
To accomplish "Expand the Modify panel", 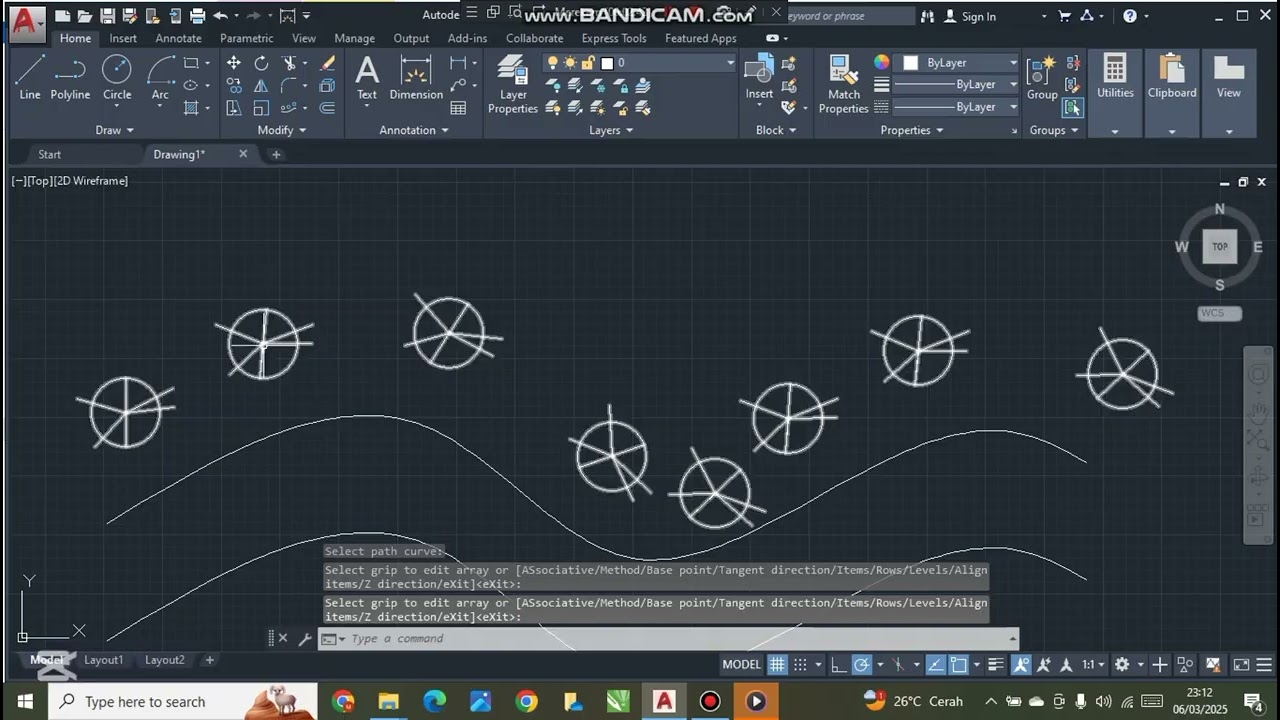I will pyautogui.click(x=282, y=130).
